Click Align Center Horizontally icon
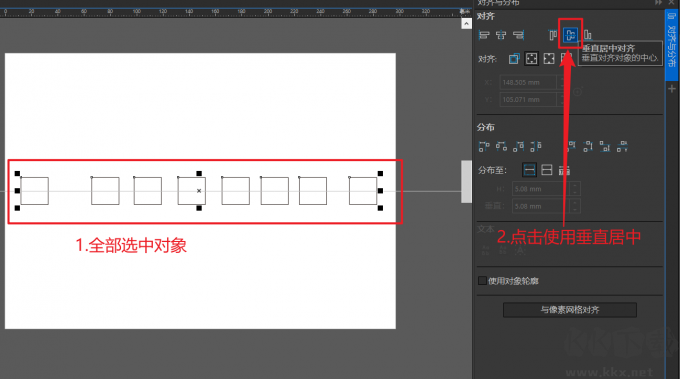The width and height of the screenshot is (680, 379). [x=501, y=35]
